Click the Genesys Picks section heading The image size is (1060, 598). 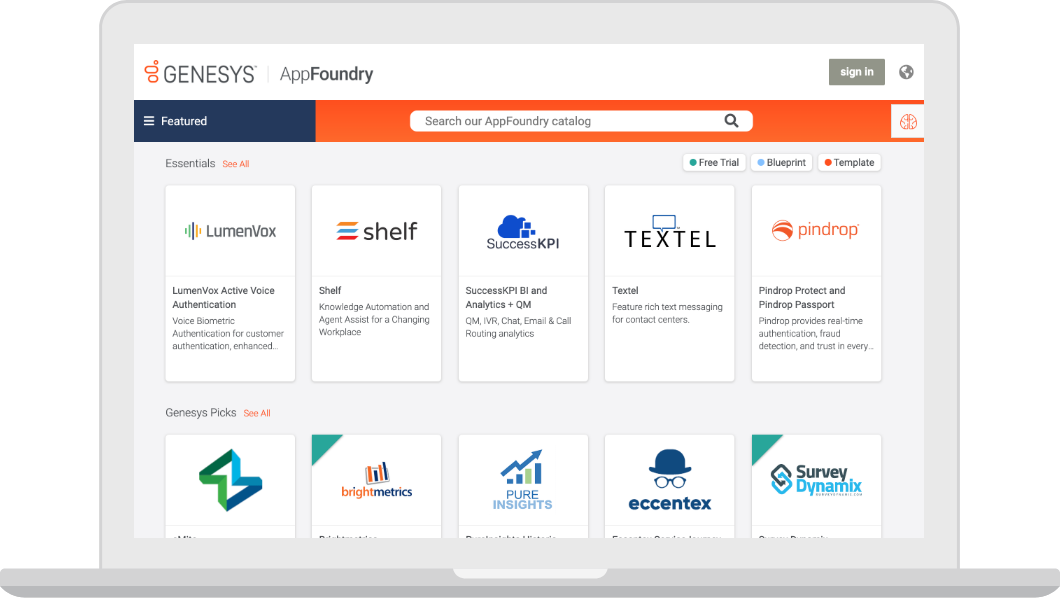click(x=201, y=413)
